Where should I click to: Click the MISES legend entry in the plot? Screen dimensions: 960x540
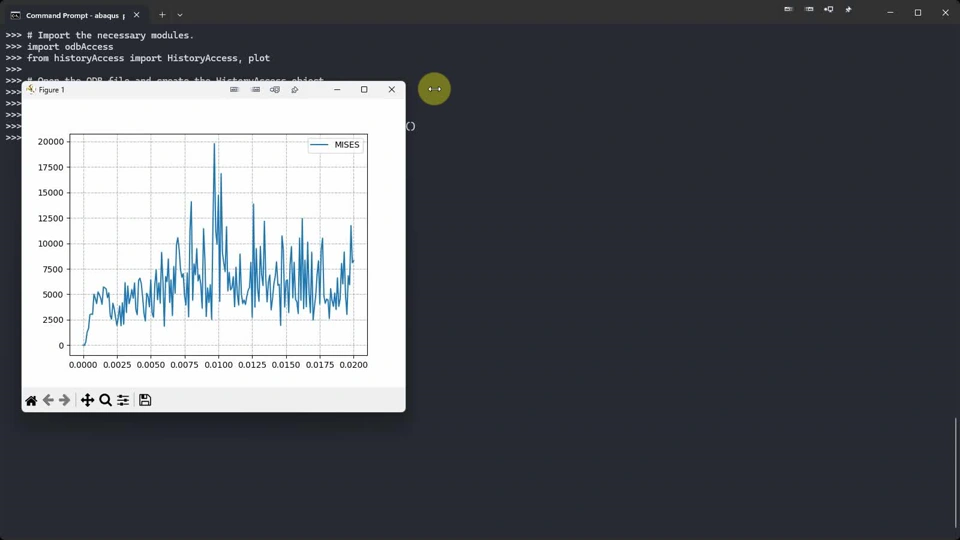coord(335,145)
